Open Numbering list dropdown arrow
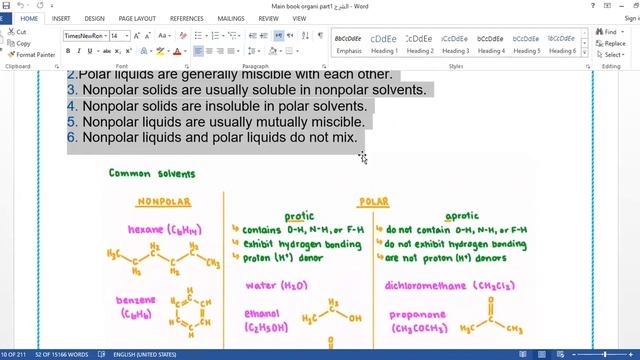The height and width of the screenshot is (360, 640). pos(223,36)
